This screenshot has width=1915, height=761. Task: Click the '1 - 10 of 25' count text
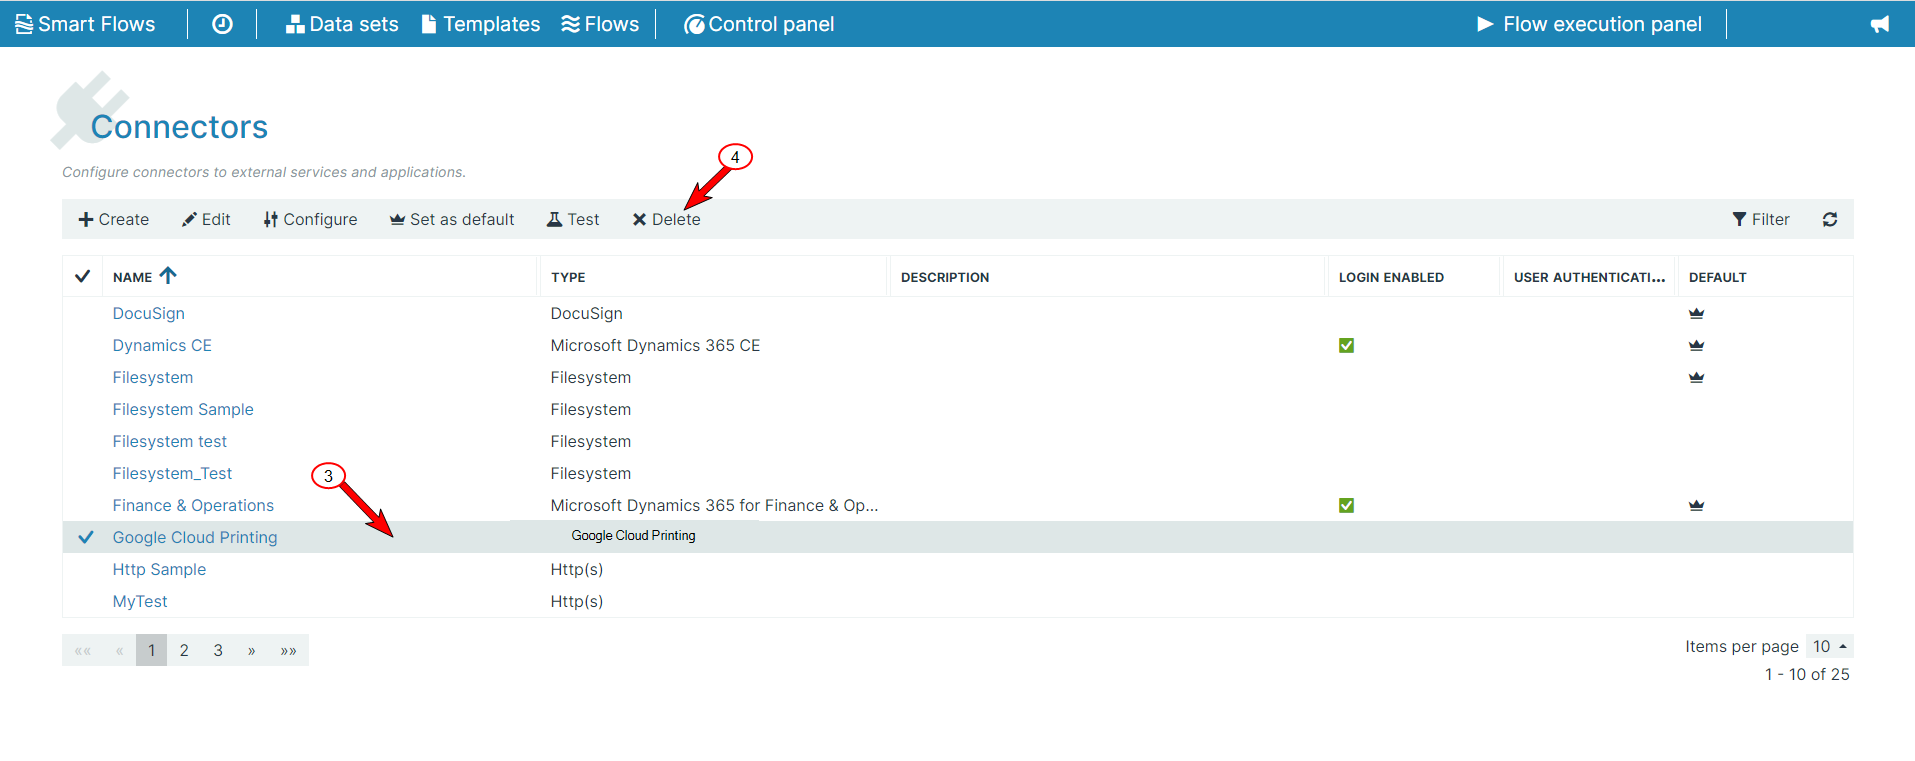tap(1807, 674)
